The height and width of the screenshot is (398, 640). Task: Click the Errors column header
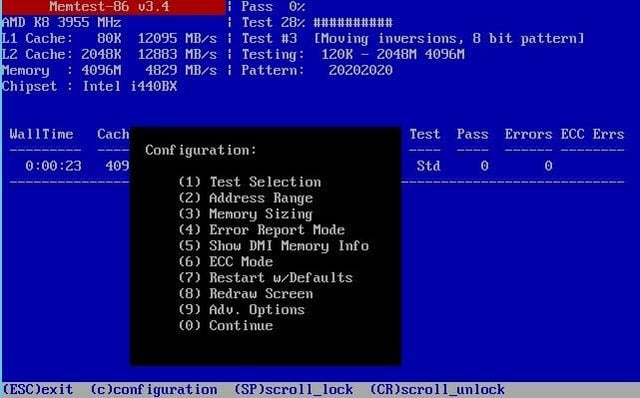(x=528, y=134)
